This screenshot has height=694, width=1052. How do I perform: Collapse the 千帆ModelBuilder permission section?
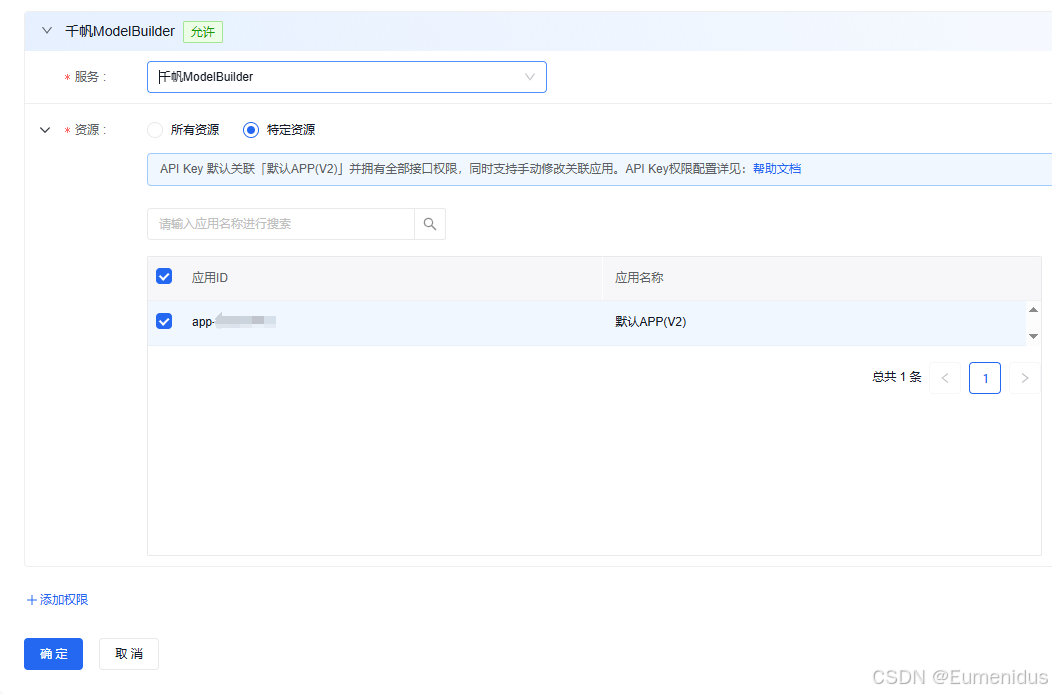tap(46, 31)
